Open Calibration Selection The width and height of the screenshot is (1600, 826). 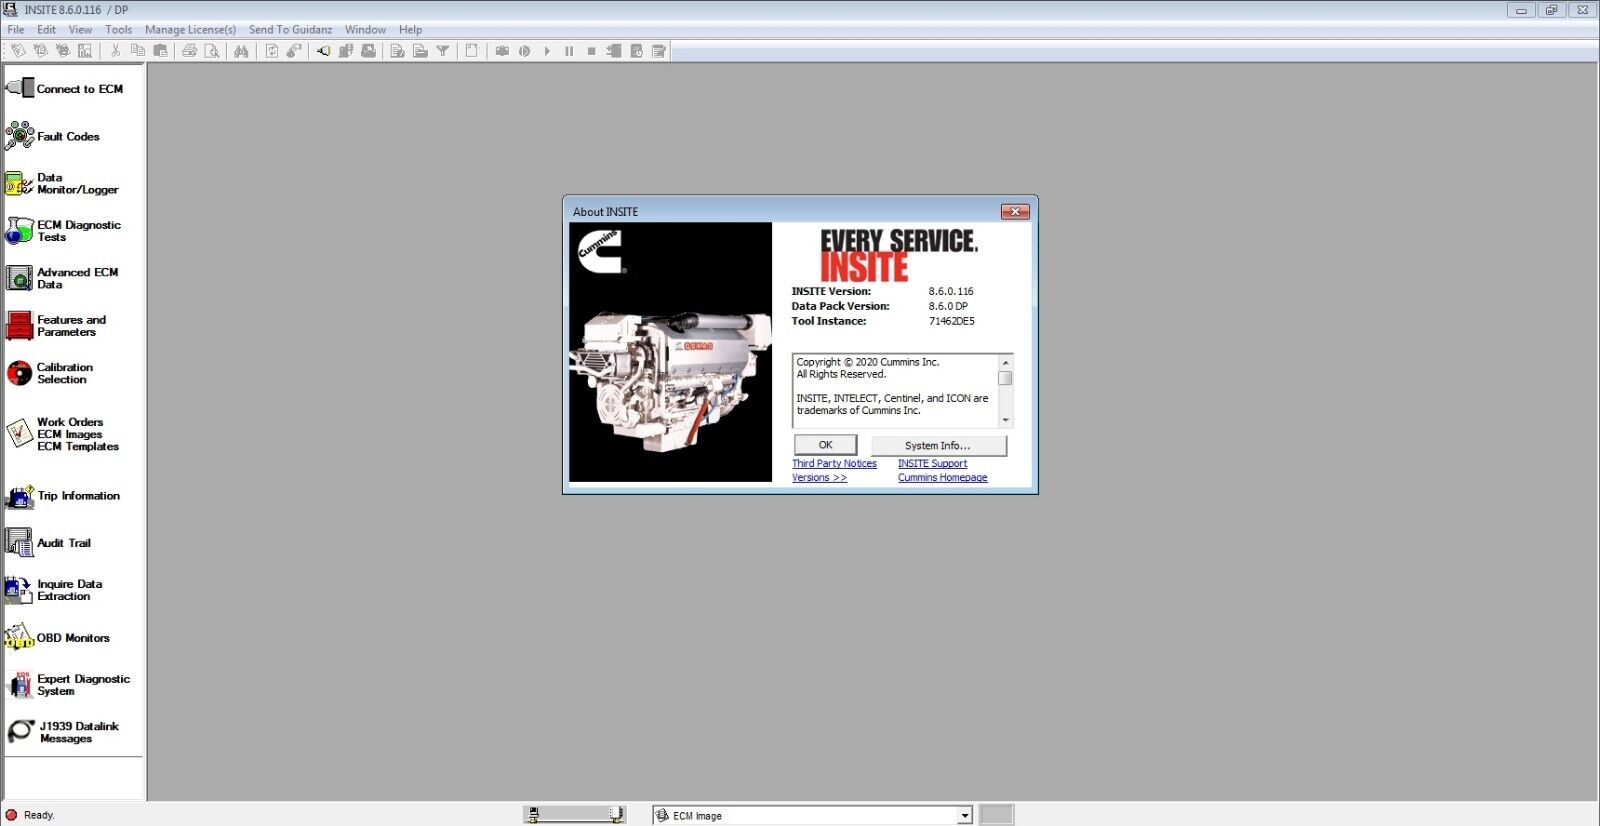[51, 373]
